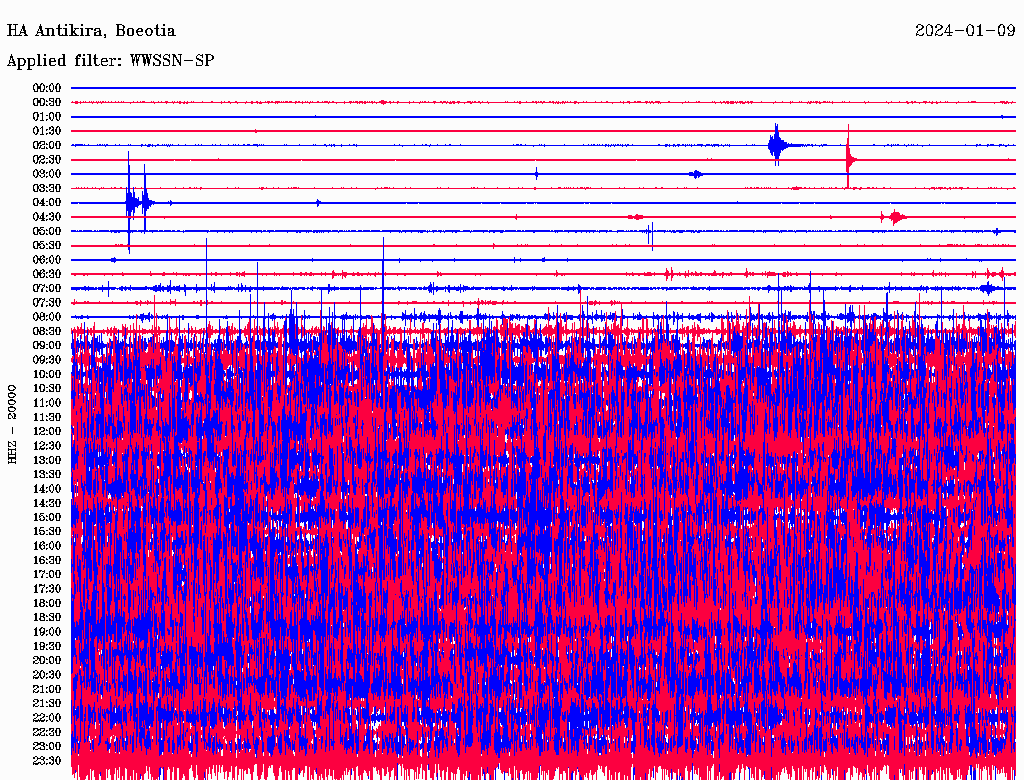Viewport: 1024px width, 780px height.
Task: Click the 04:00 time label
Action: [47, 203]
